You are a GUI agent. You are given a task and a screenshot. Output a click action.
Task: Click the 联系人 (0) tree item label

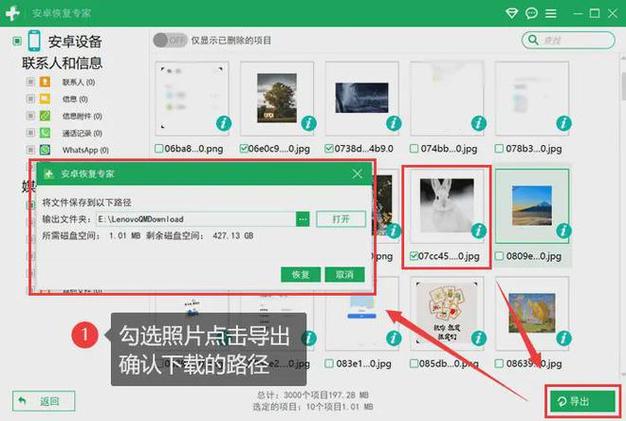click(x=79, y=82)
